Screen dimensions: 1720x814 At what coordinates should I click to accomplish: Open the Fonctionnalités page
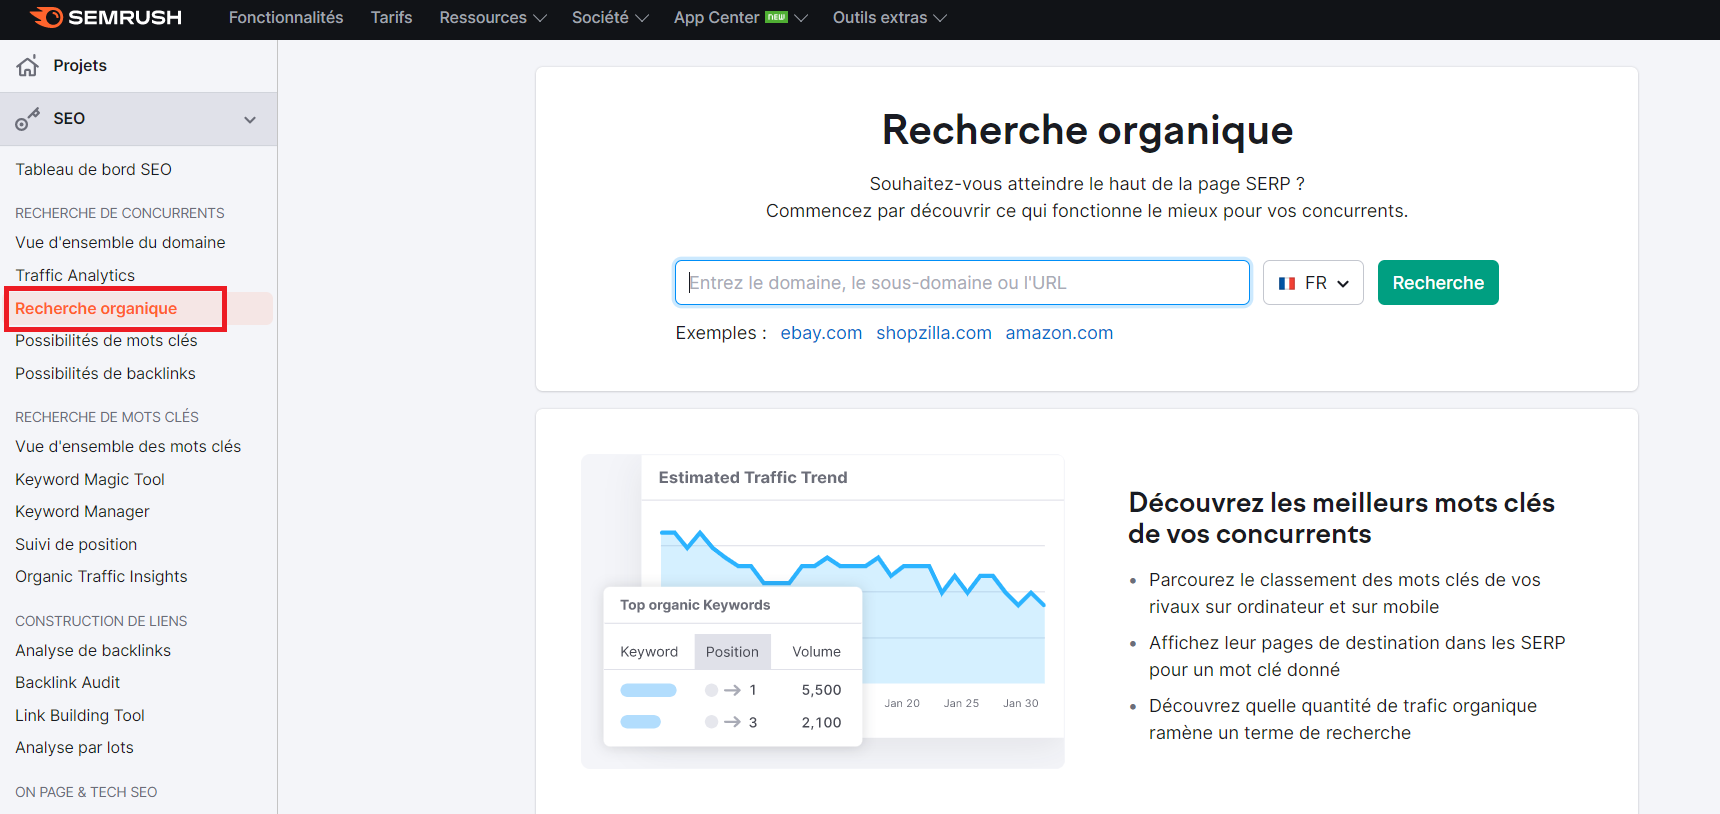click(x=286, y=18)
